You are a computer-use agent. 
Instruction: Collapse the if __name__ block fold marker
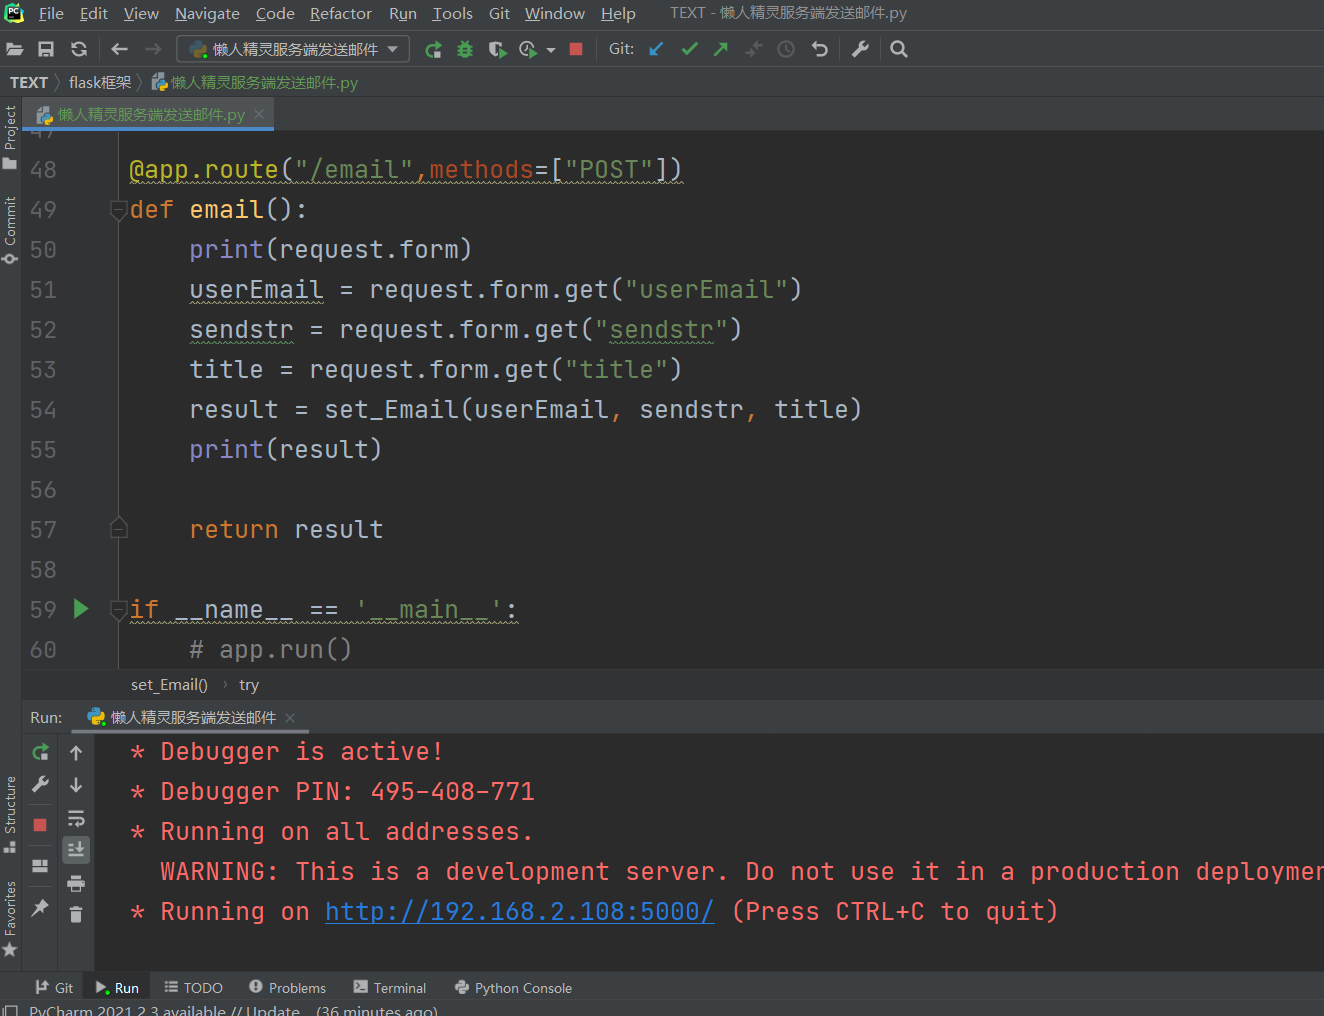[119, 609]
